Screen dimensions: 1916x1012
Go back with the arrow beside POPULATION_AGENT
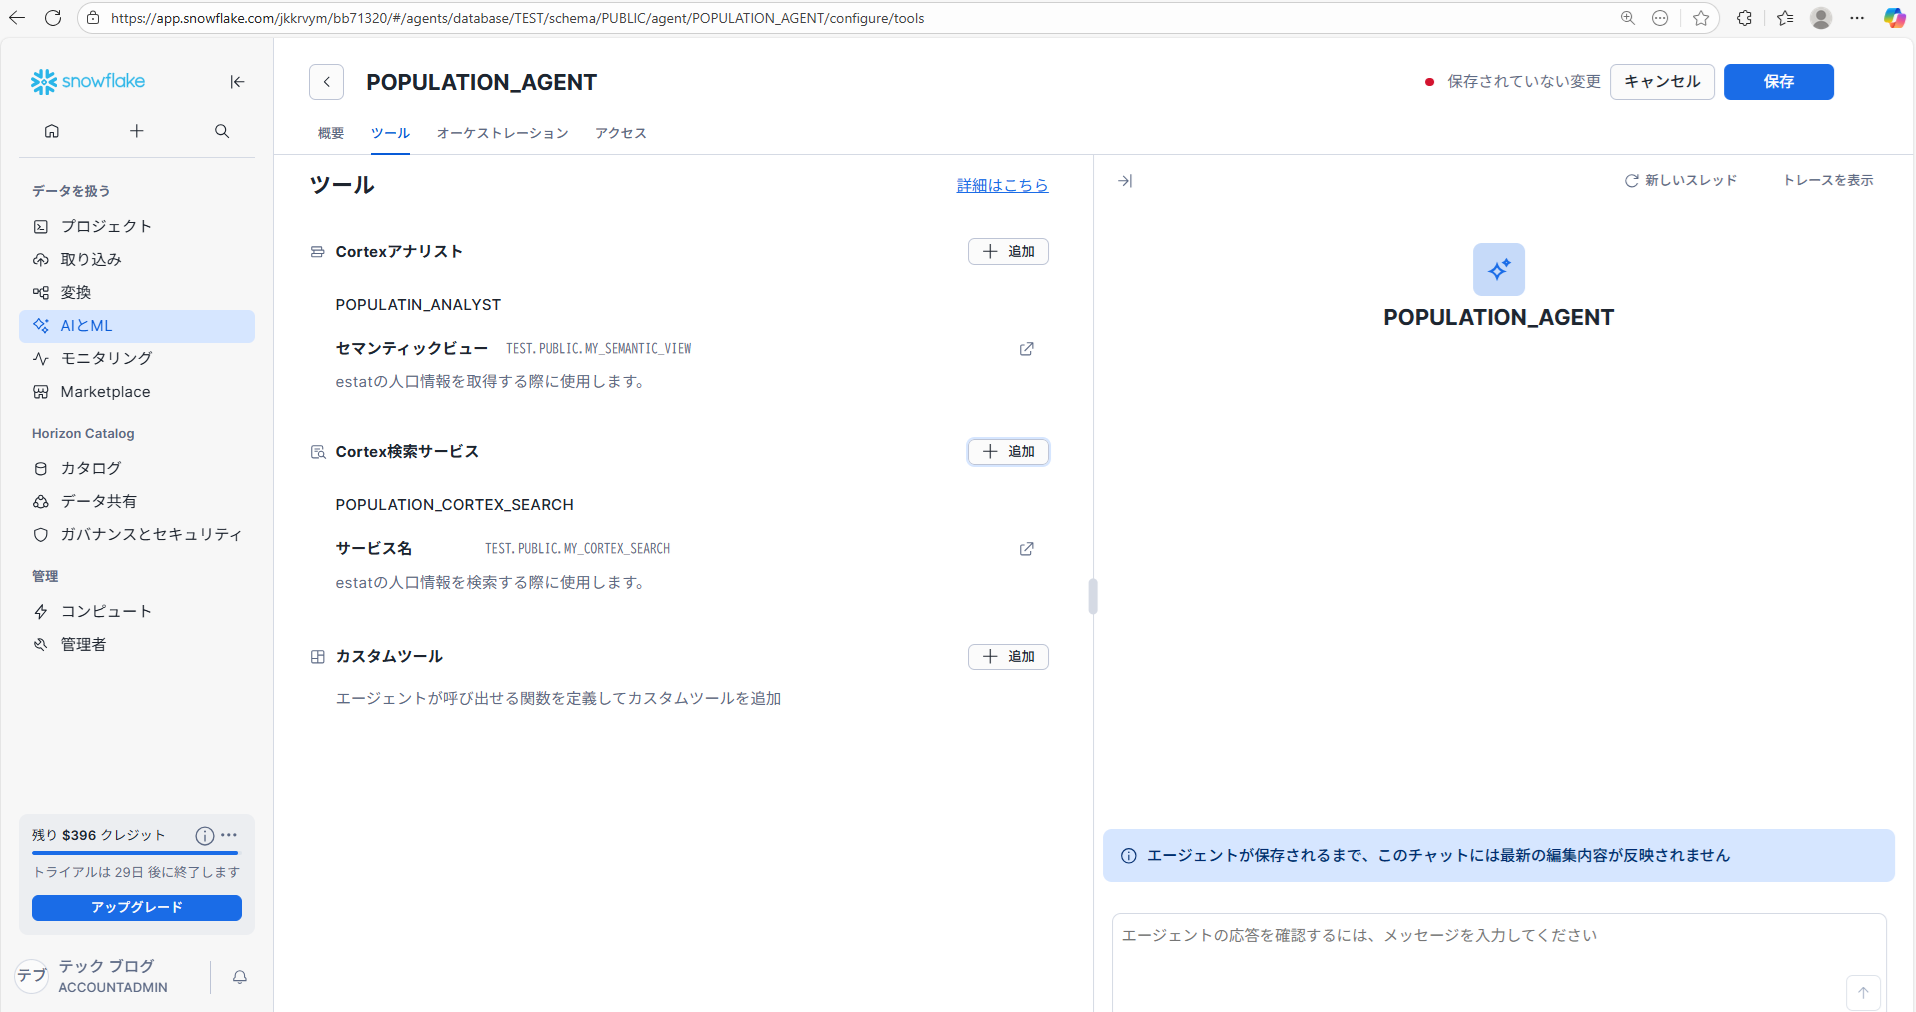coord(326,82)
